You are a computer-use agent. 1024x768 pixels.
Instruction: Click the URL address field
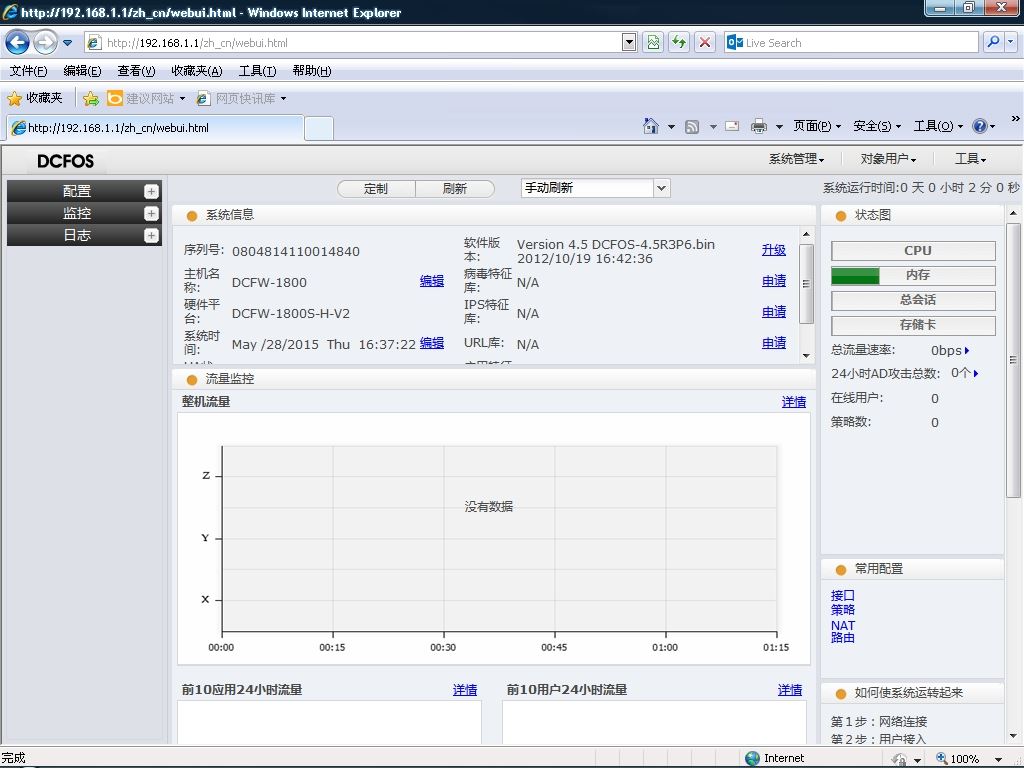[x=356, y=43]
